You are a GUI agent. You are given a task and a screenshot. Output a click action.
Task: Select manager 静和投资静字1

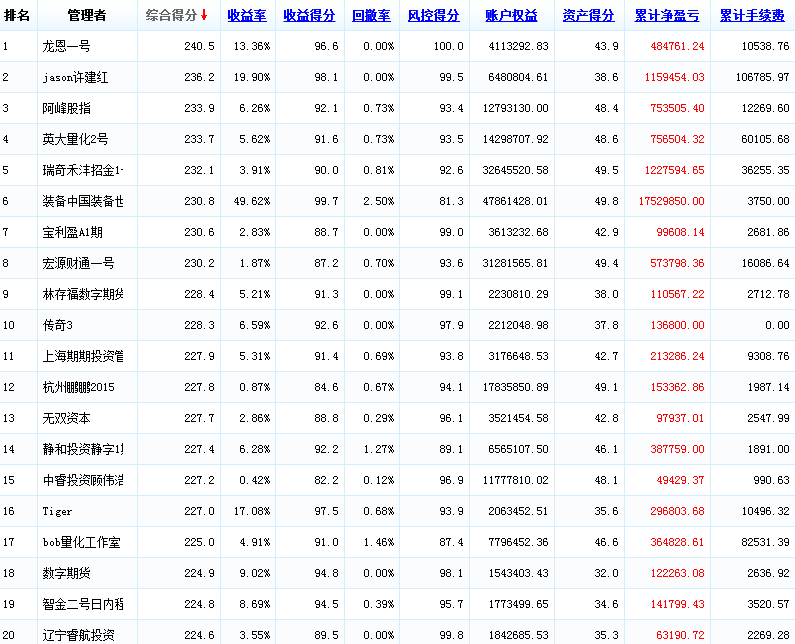83,448
